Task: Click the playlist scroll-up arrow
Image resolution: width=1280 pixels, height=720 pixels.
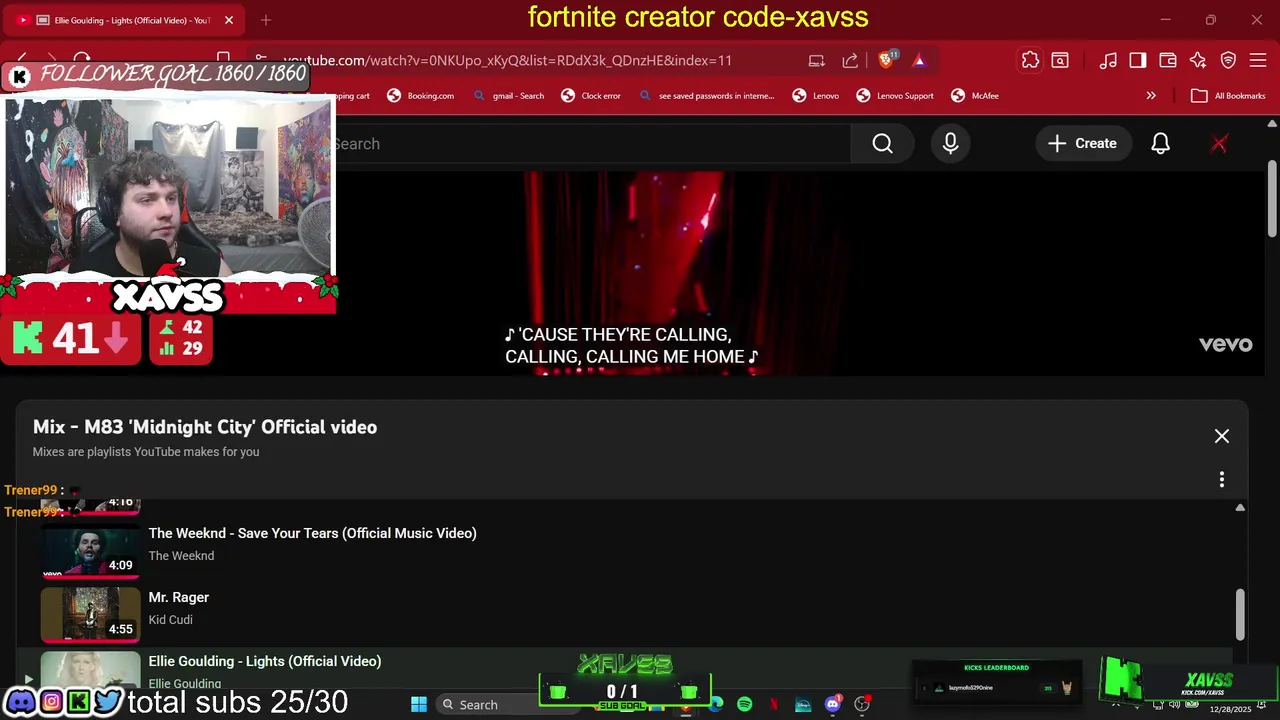Action: tap(1240, 508)
